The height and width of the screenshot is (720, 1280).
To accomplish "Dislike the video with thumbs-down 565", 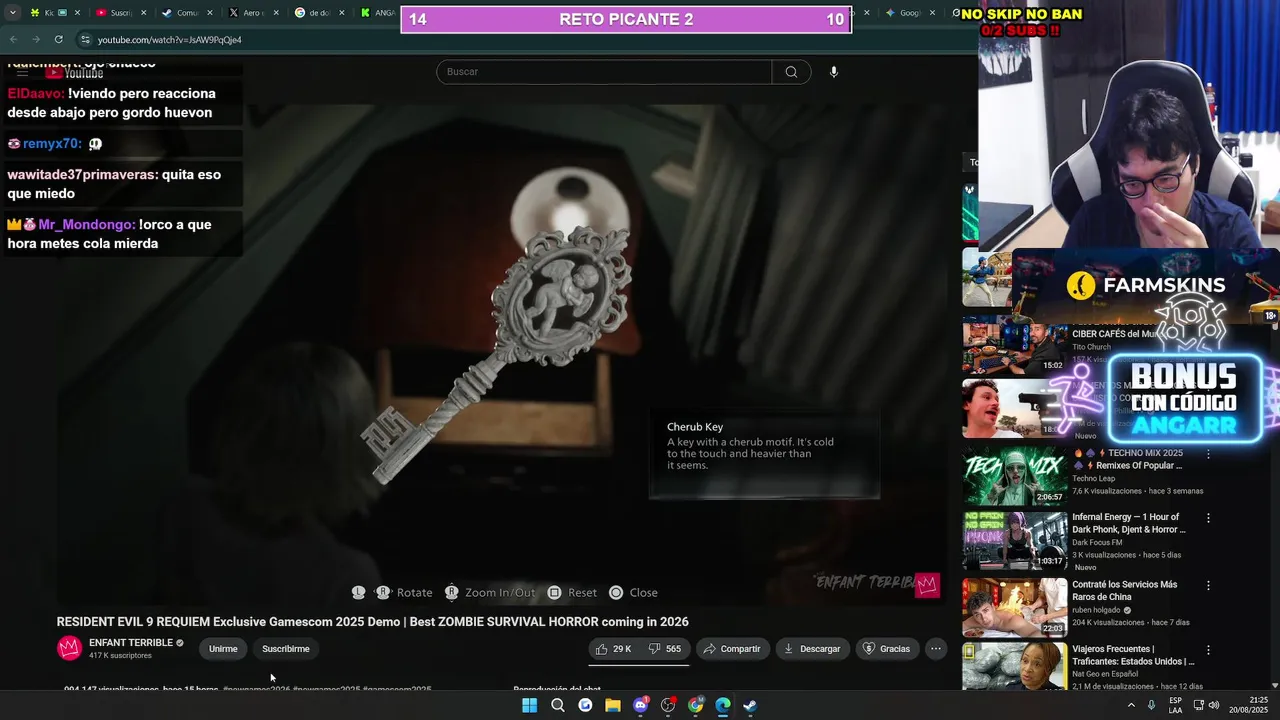I will (x=665, y=649).
